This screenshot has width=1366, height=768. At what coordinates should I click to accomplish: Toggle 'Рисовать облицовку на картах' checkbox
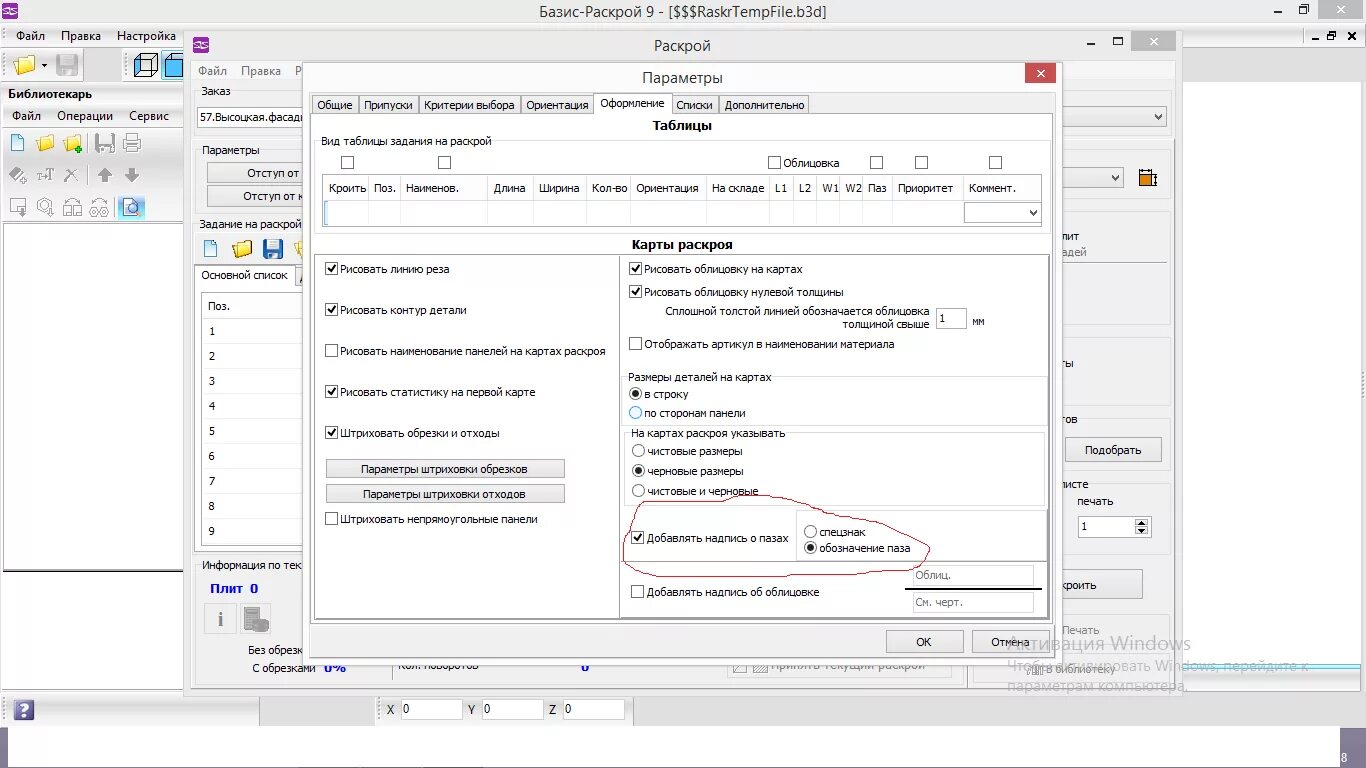(635, 269)
